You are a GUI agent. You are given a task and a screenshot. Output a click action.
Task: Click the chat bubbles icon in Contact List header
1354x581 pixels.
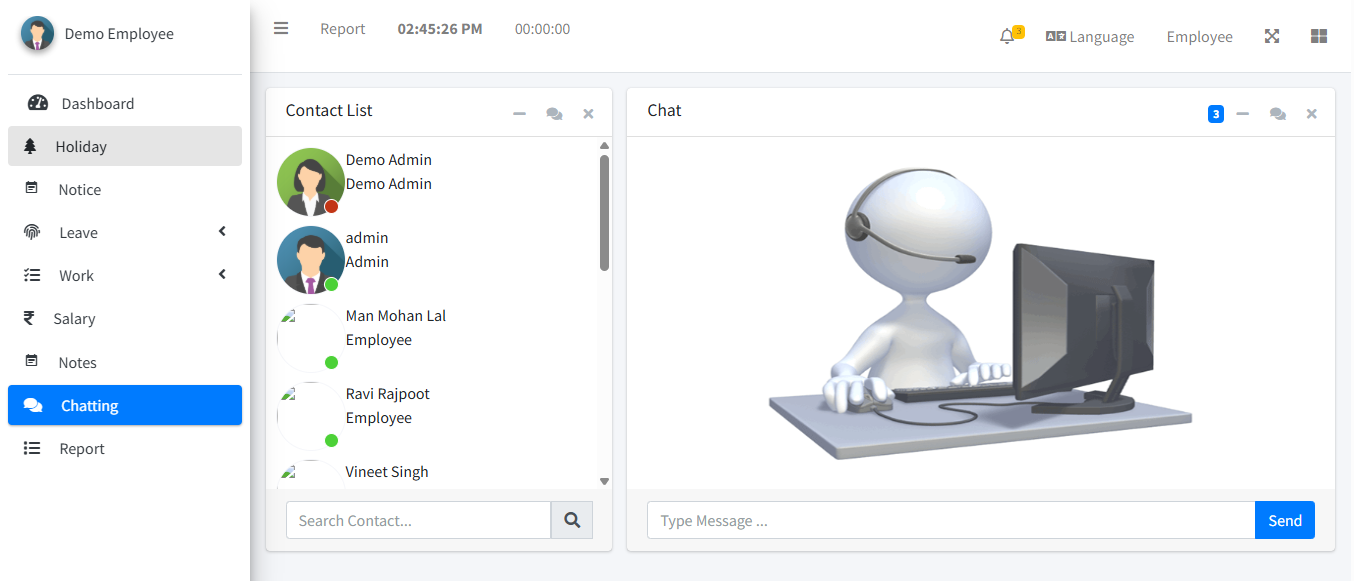(554, 114)
